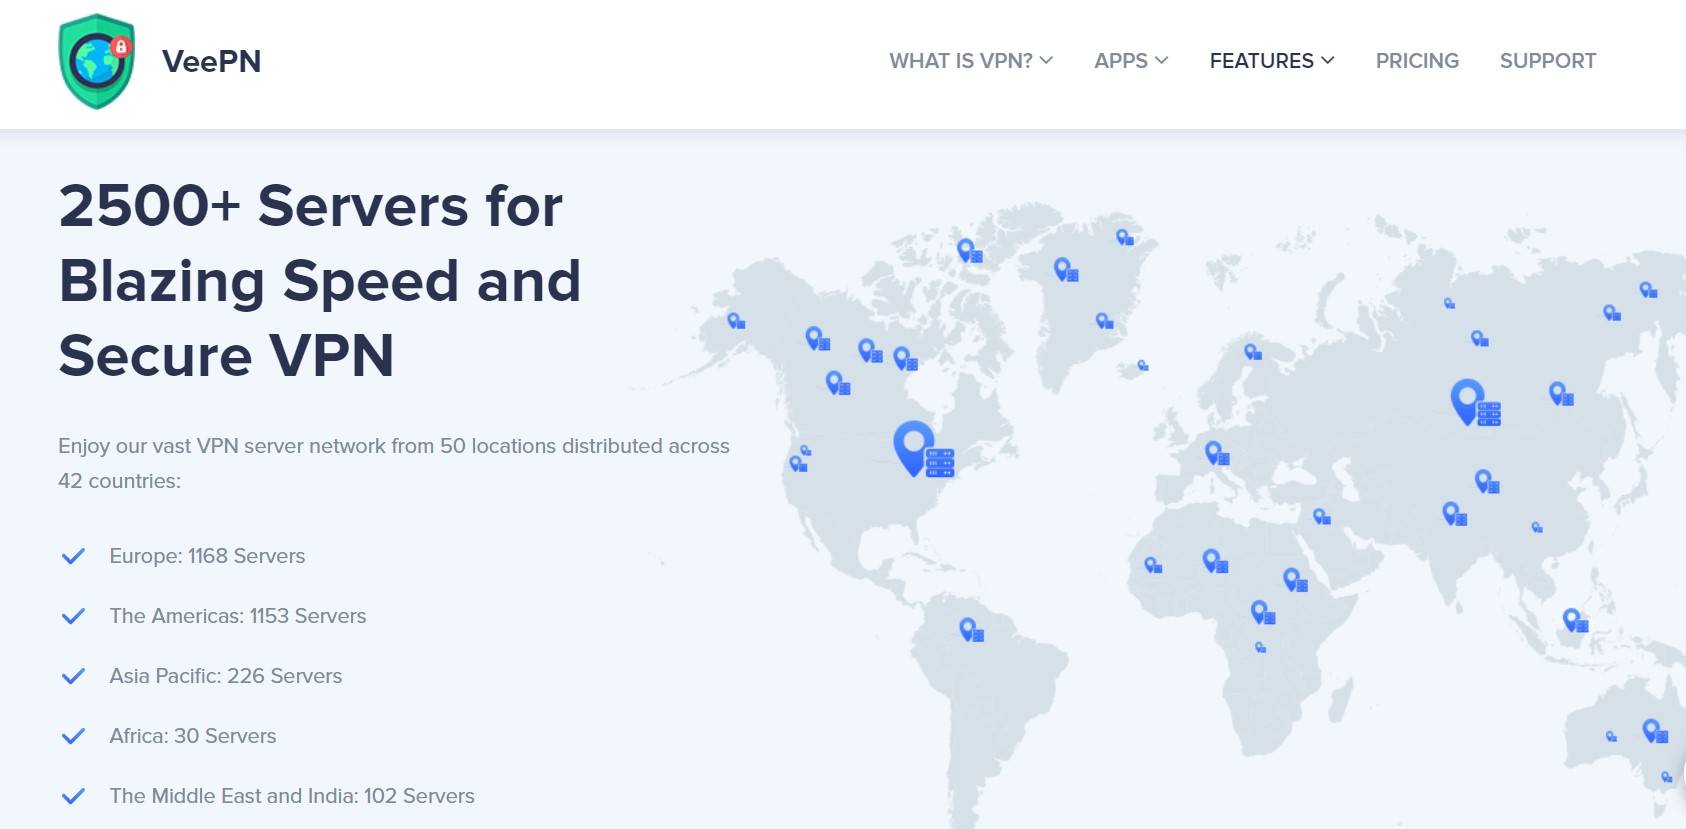
Task: Click the server pin over Central Africa
Action: 1263,612
